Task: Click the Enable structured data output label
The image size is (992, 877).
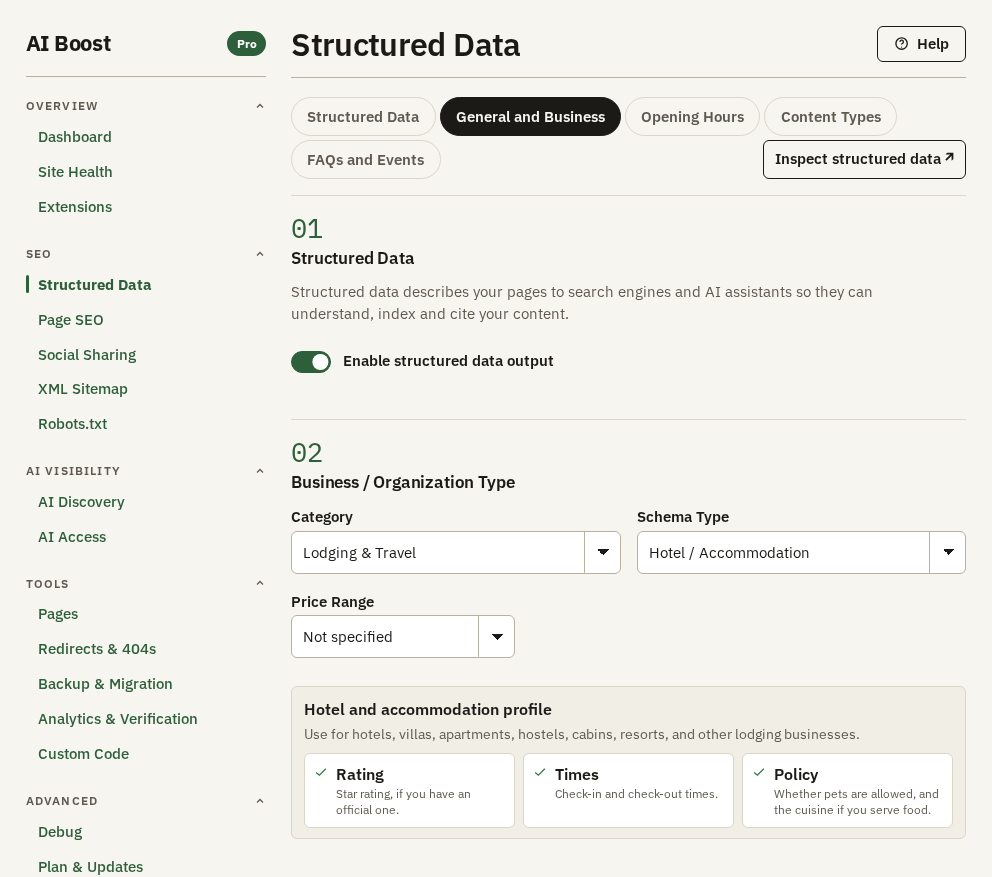Action: (x=448, y=361)
